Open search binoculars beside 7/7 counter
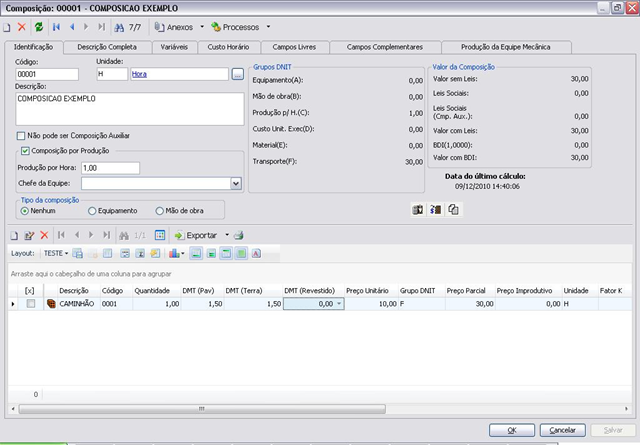 pos(119,27)
